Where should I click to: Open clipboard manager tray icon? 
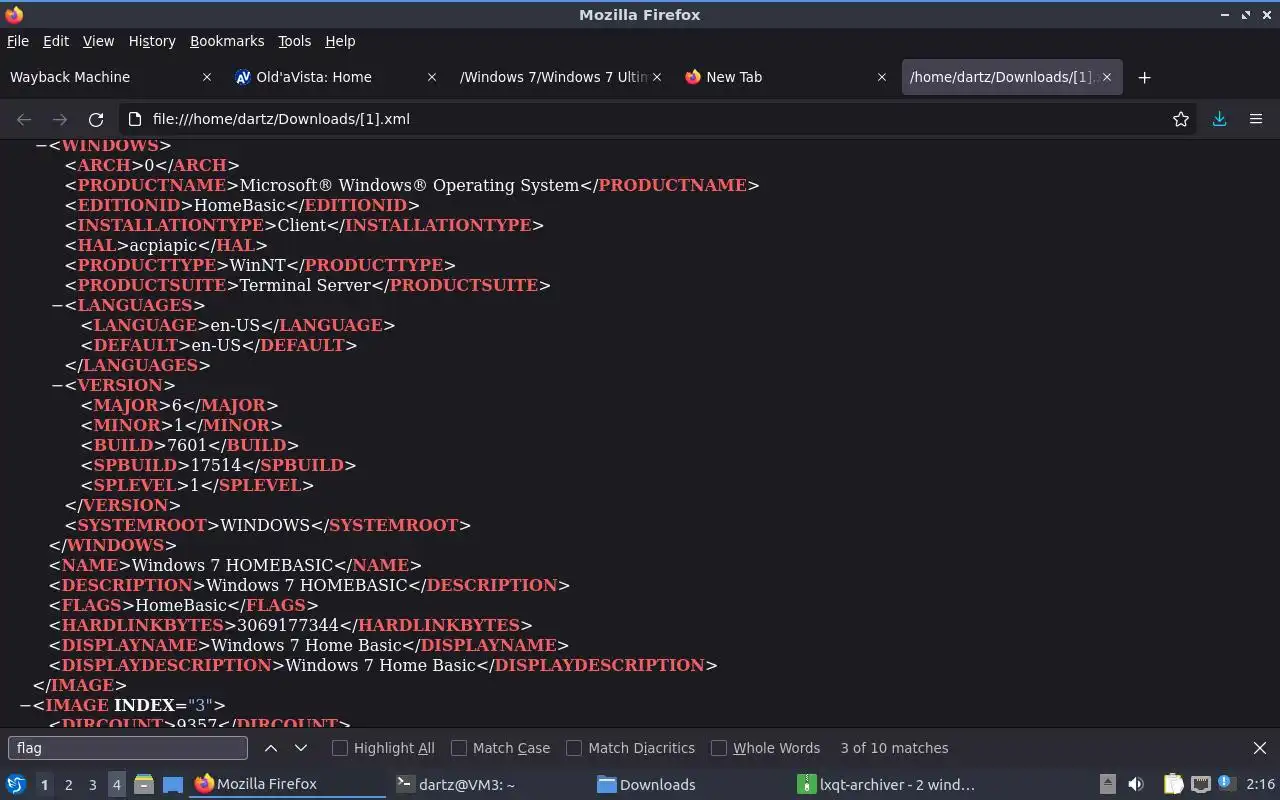point(1173,785)
